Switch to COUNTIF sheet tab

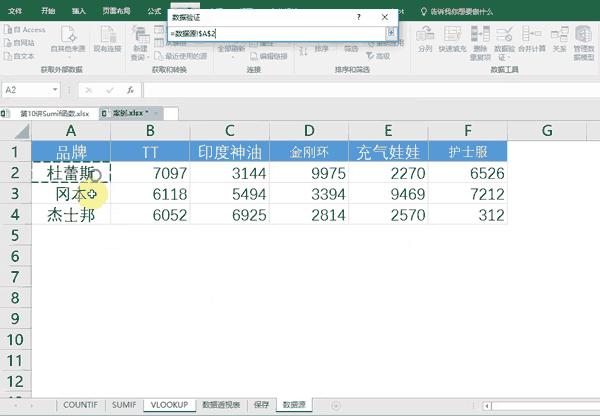(x=80, y=405)
